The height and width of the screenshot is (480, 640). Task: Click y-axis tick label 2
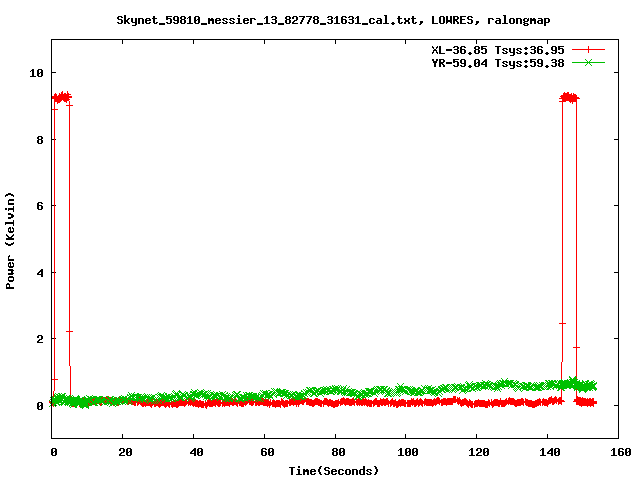point(40,339)
